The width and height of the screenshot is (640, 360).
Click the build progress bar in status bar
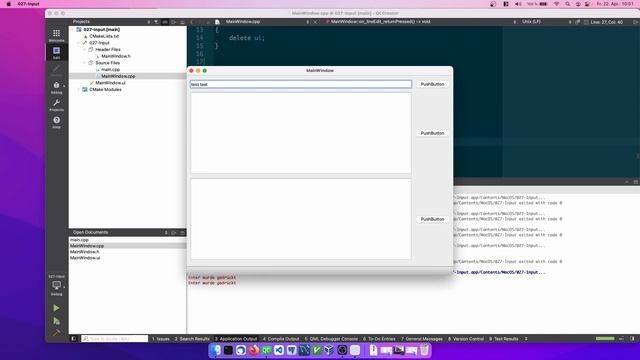point(605,338)
